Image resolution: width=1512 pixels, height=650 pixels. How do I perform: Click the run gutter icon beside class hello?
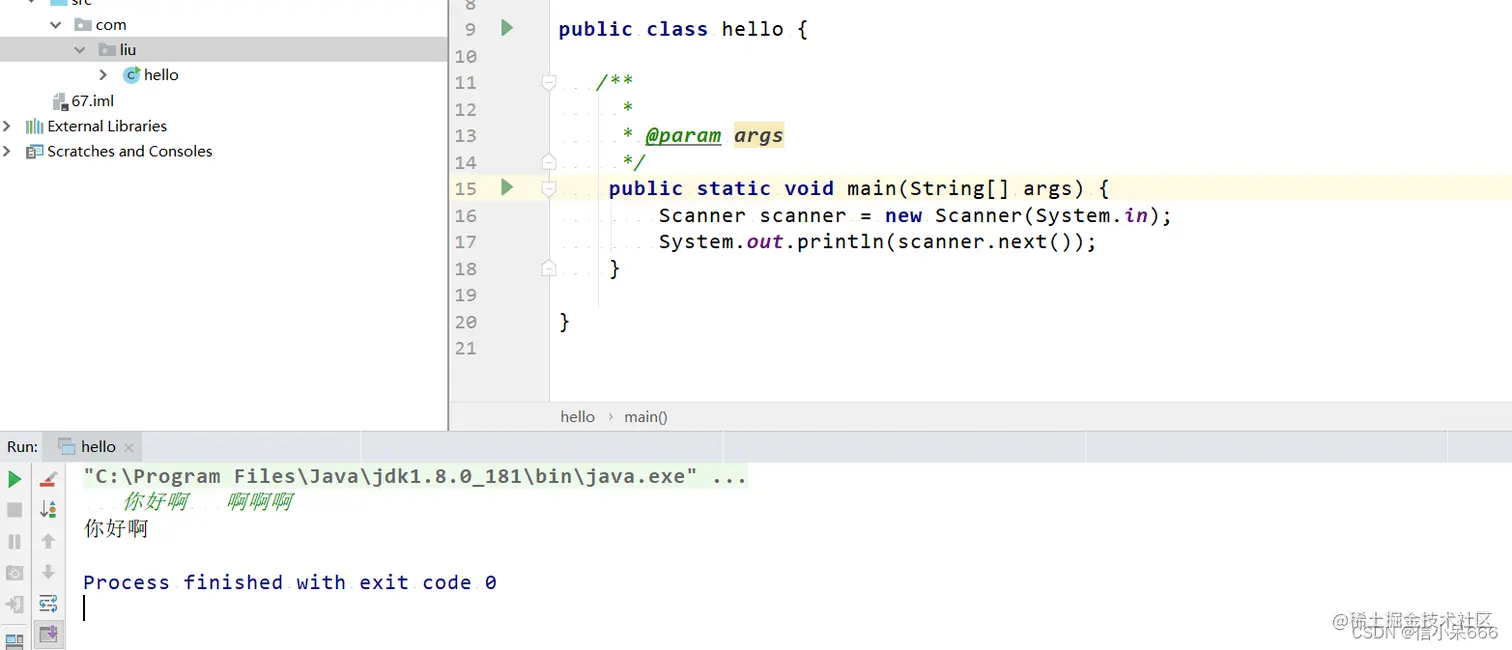click(x=507, y=28)
